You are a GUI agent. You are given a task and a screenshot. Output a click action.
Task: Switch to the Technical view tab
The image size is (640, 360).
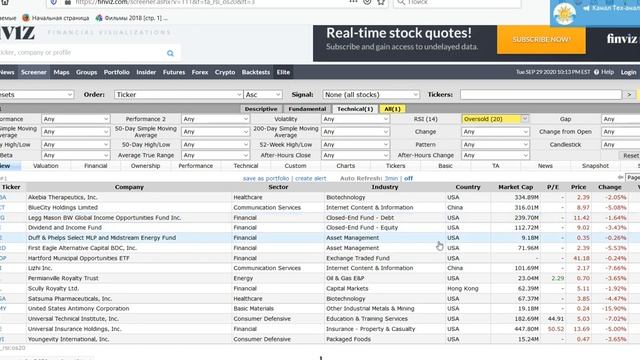(246, 166)
